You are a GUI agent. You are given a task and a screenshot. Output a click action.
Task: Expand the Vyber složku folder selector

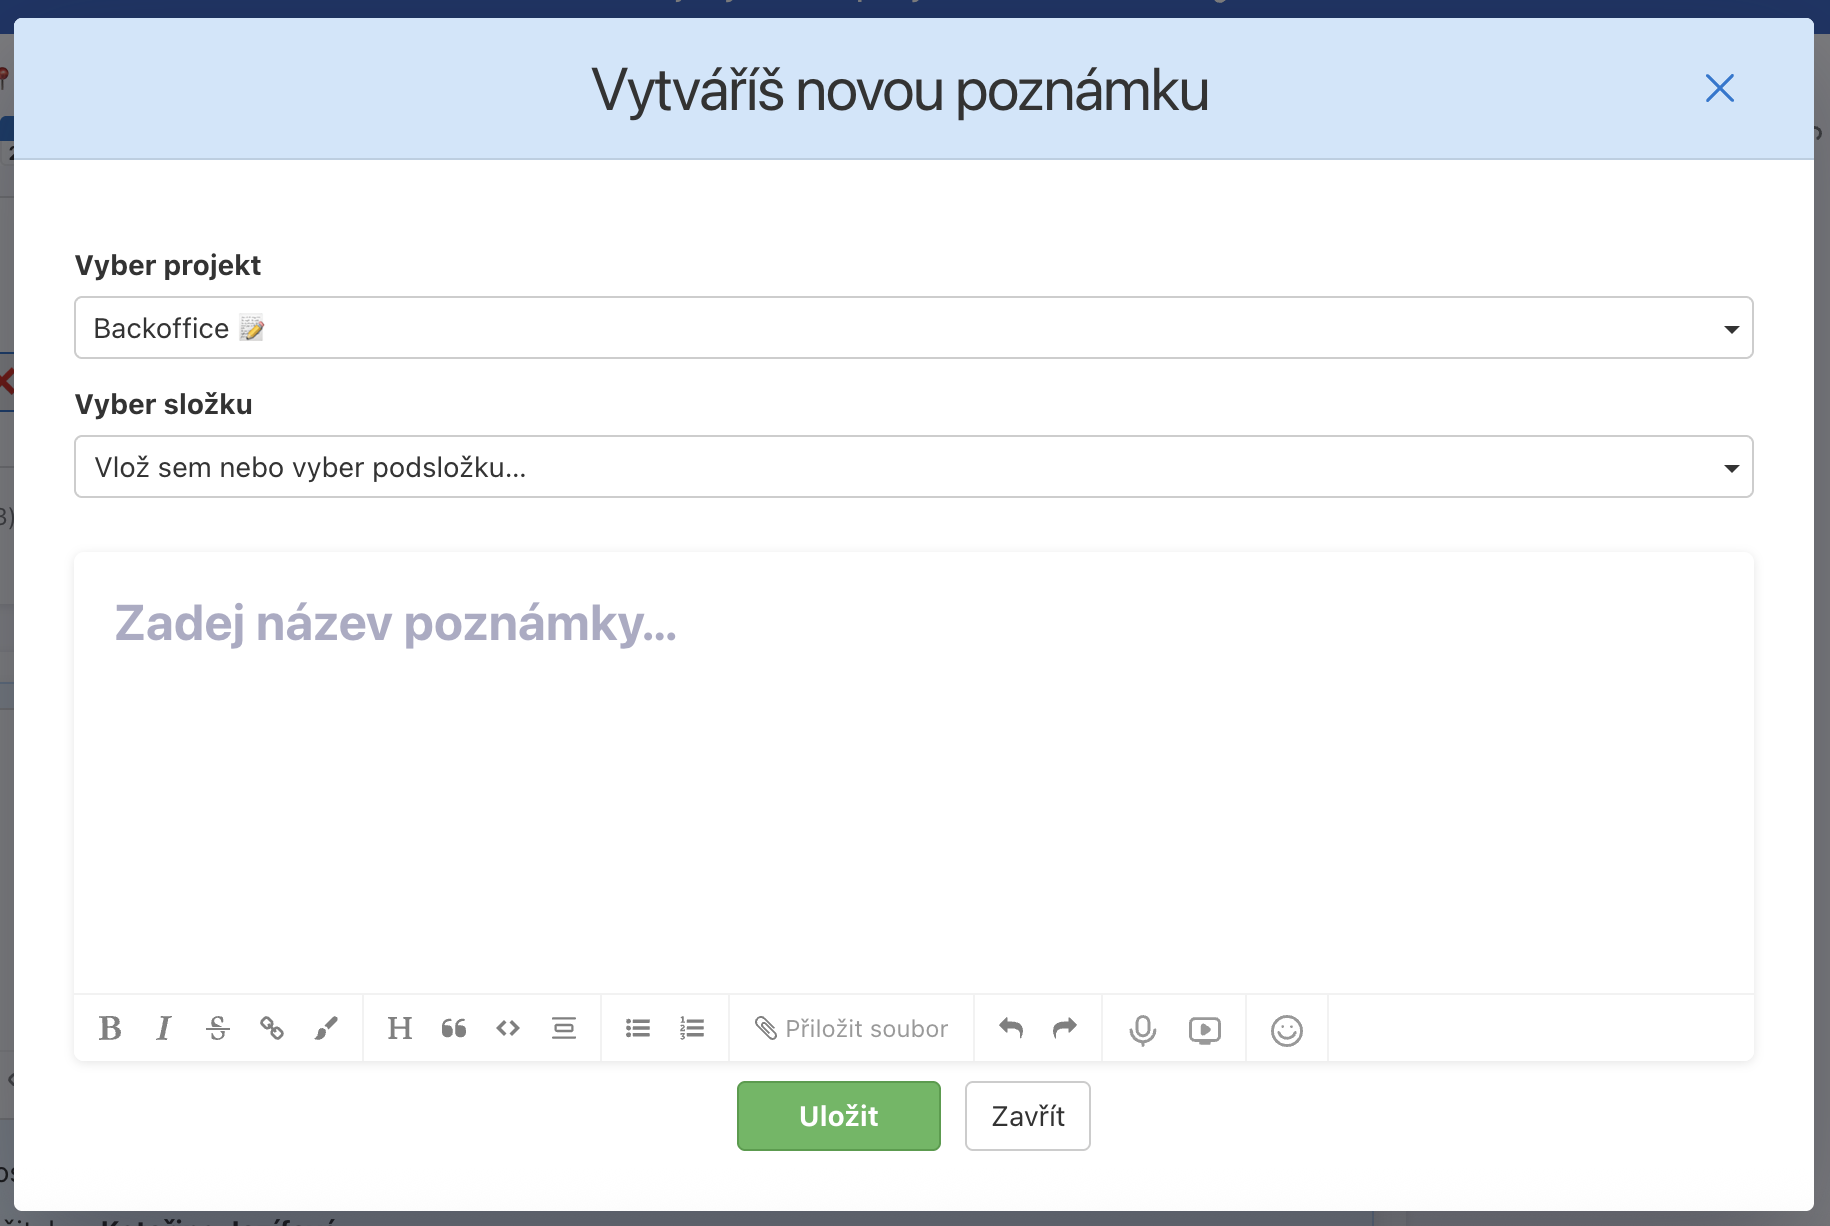pos(913,467)
